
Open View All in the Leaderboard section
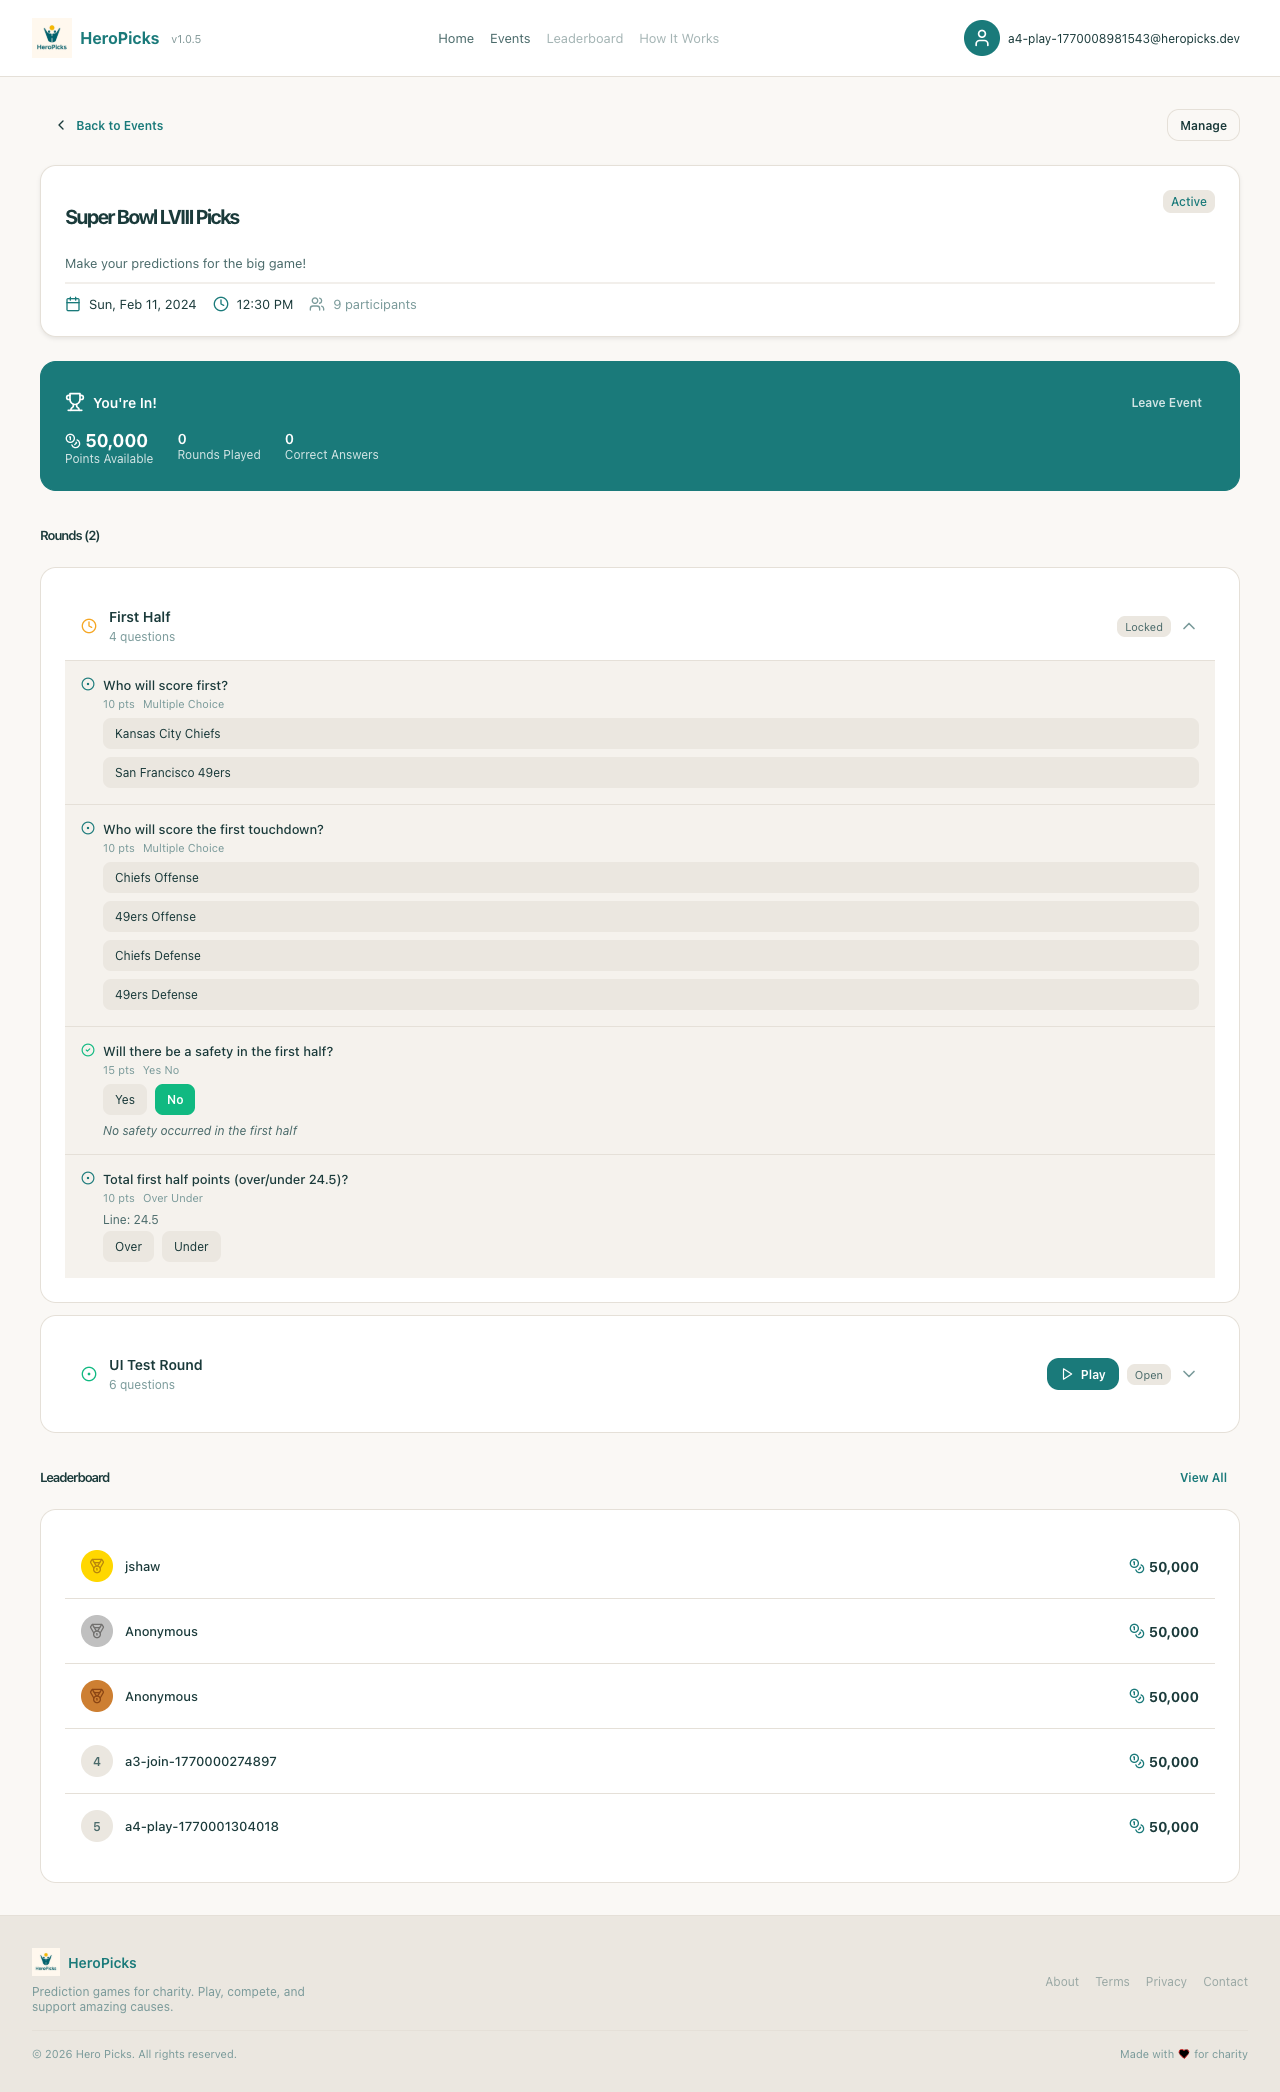click(1203, 1477)
